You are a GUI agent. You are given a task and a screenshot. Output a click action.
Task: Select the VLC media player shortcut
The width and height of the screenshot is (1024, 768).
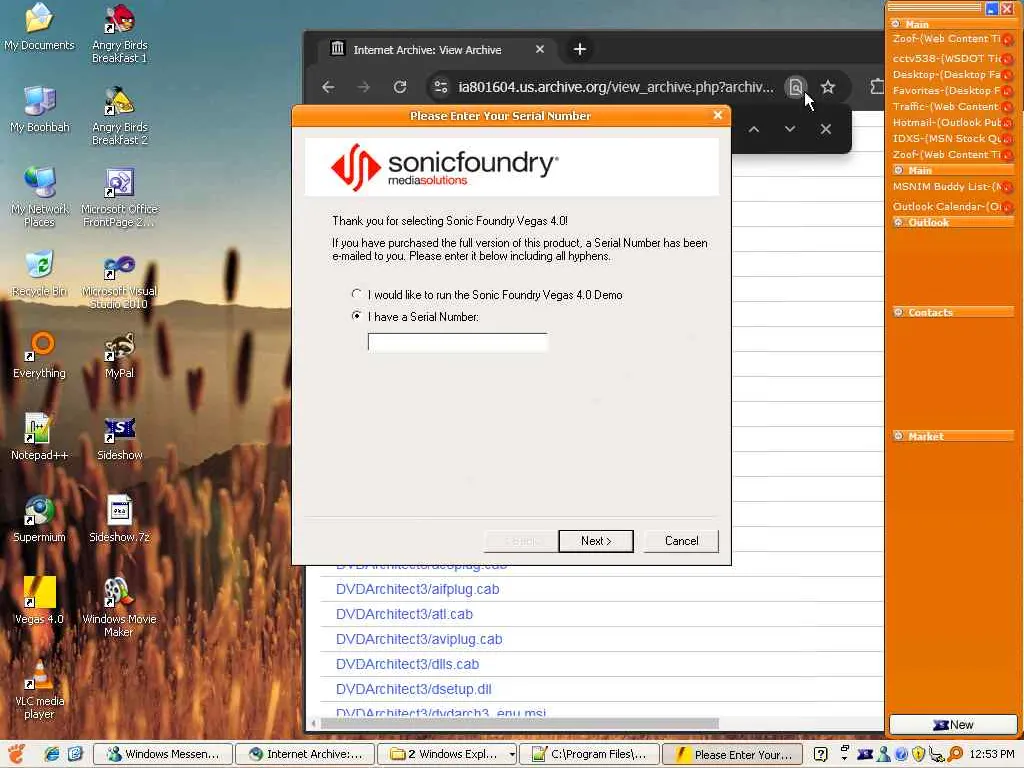[x=39, y=690]
